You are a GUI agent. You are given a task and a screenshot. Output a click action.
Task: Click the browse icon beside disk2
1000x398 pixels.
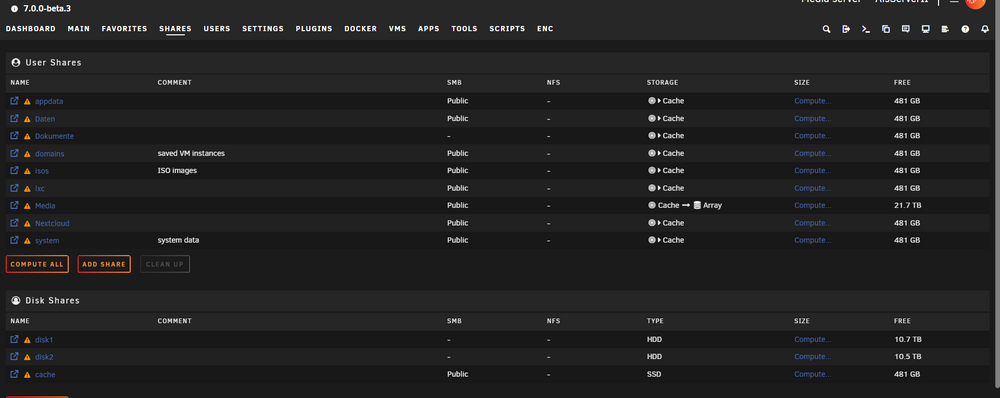pos(15,357)
